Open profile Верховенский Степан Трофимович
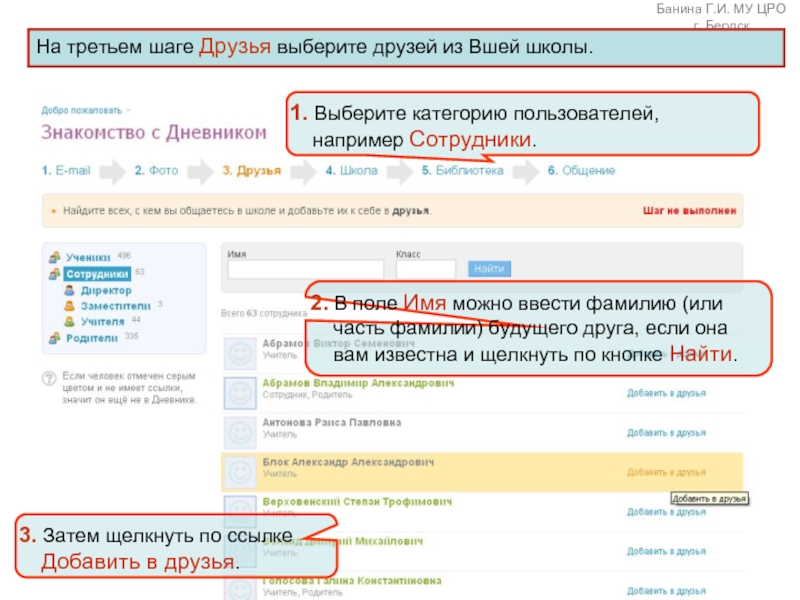800x600 pixels. tap(357, 502)
